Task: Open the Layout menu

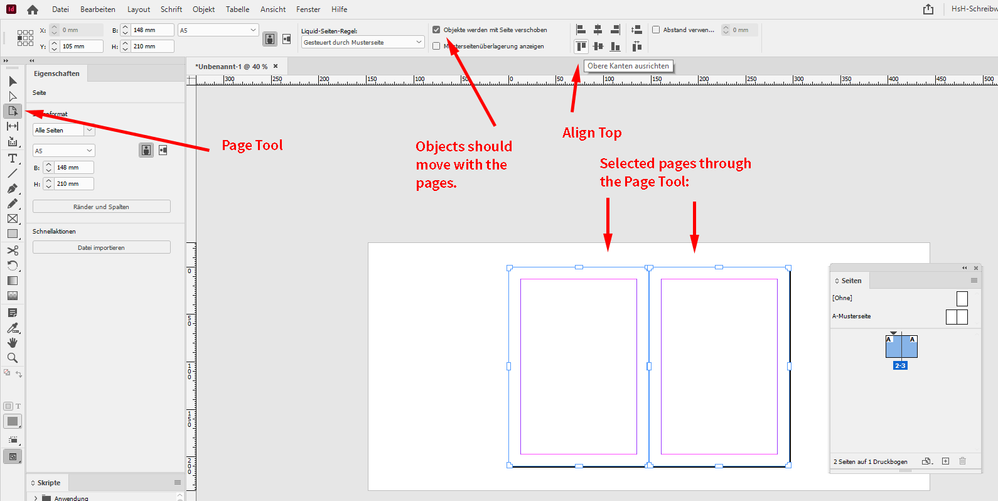Action: (x=139, y=10)
